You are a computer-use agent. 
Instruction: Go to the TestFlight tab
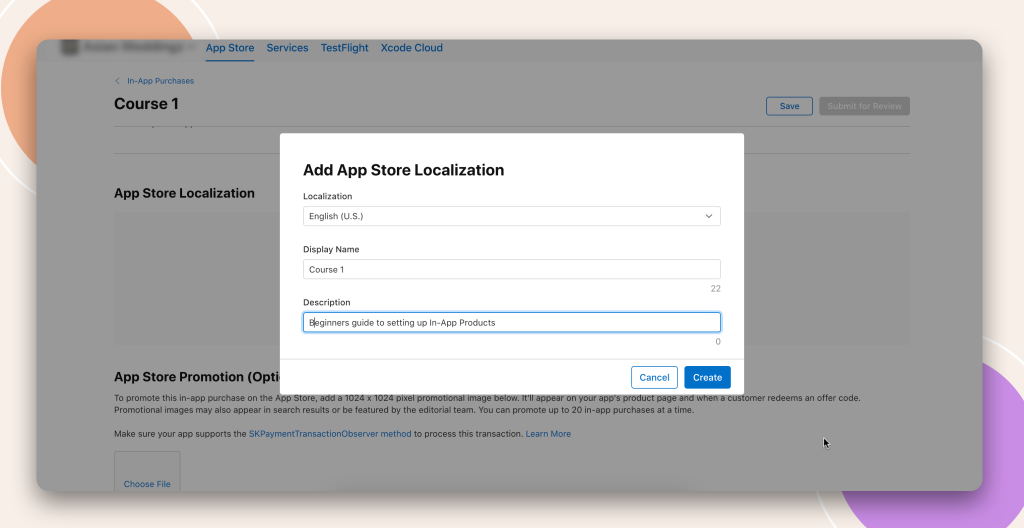[344, 48]
